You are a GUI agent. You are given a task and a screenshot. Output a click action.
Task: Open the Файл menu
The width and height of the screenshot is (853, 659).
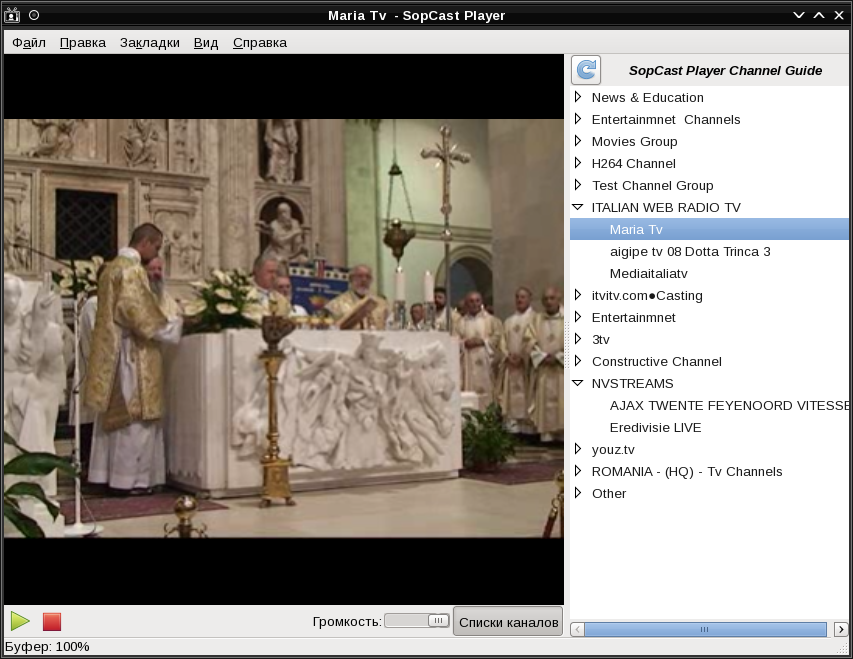[29, 42]
